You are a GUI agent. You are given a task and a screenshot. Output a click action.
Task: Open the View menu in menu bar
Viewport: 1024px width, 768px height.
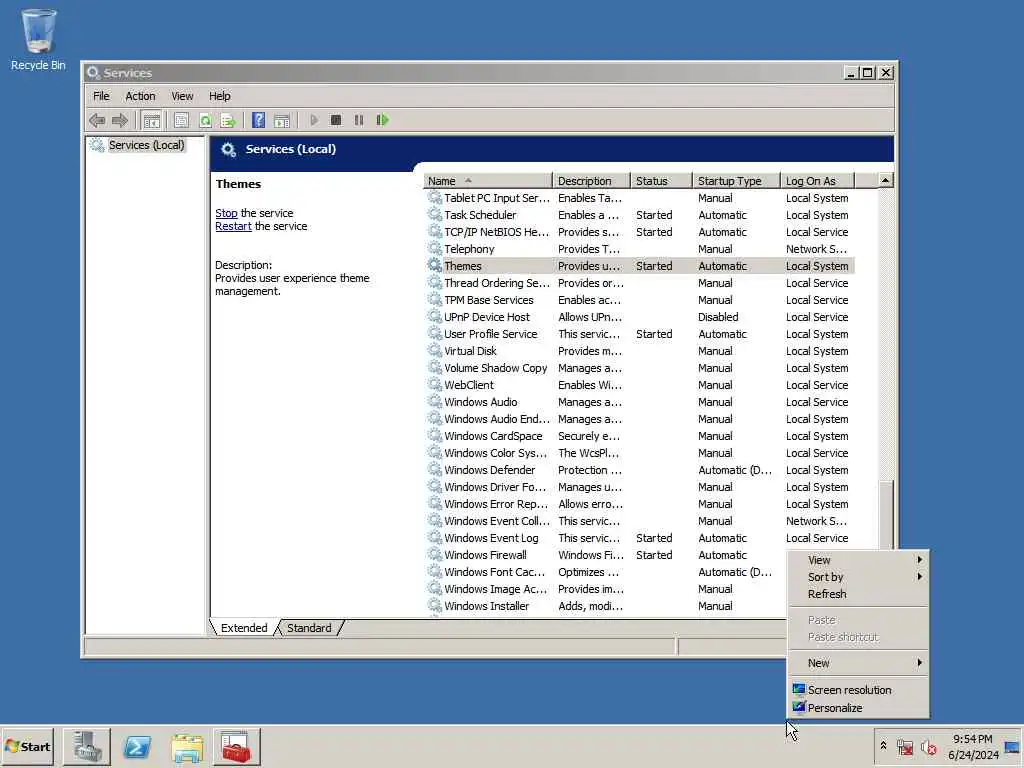182,96
